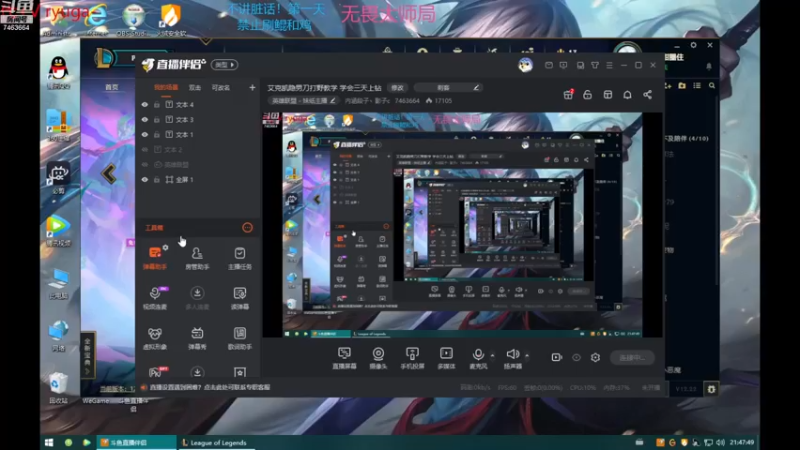800x450 pixels.
Task: Click the search icon in League friends panel
Action: tap(712, 86)
